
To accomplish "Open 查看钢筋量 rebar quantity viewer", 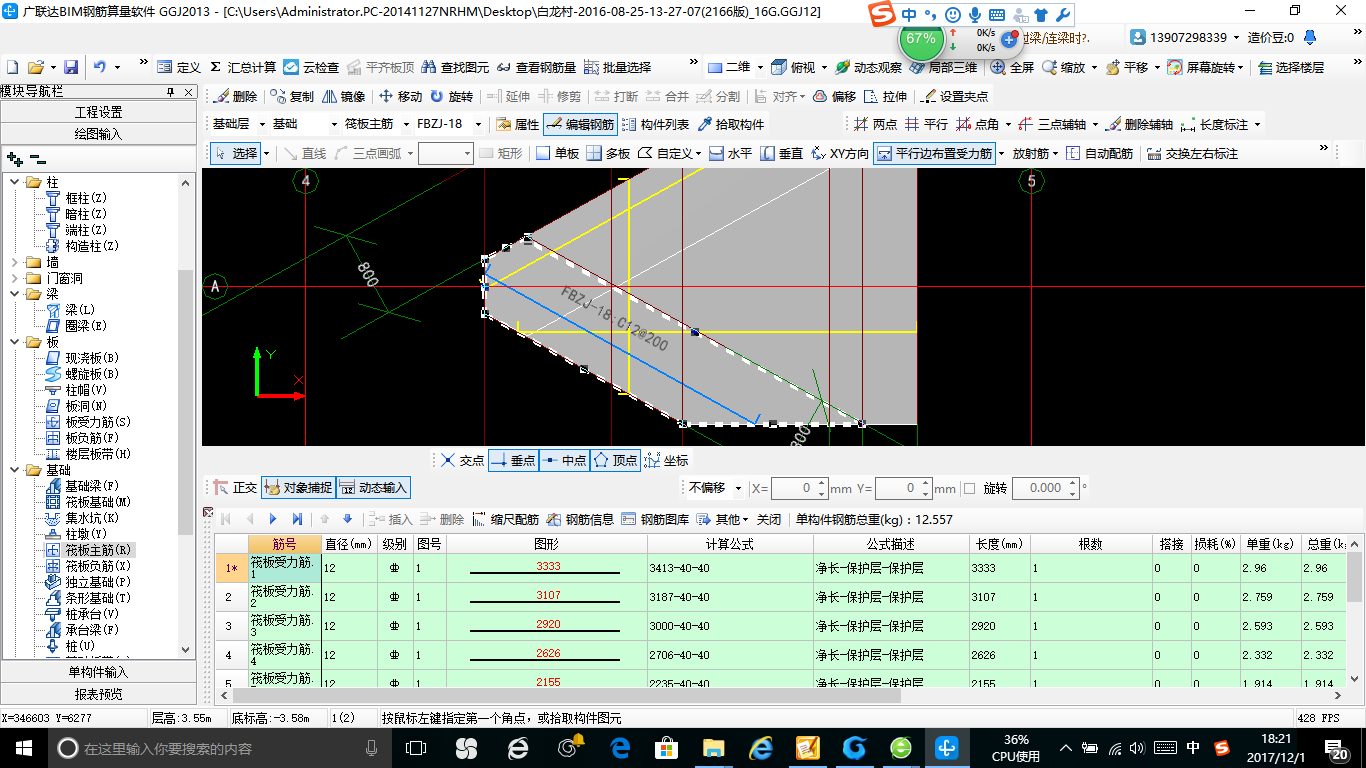I will pyautogui.click(x=537, y=67).
